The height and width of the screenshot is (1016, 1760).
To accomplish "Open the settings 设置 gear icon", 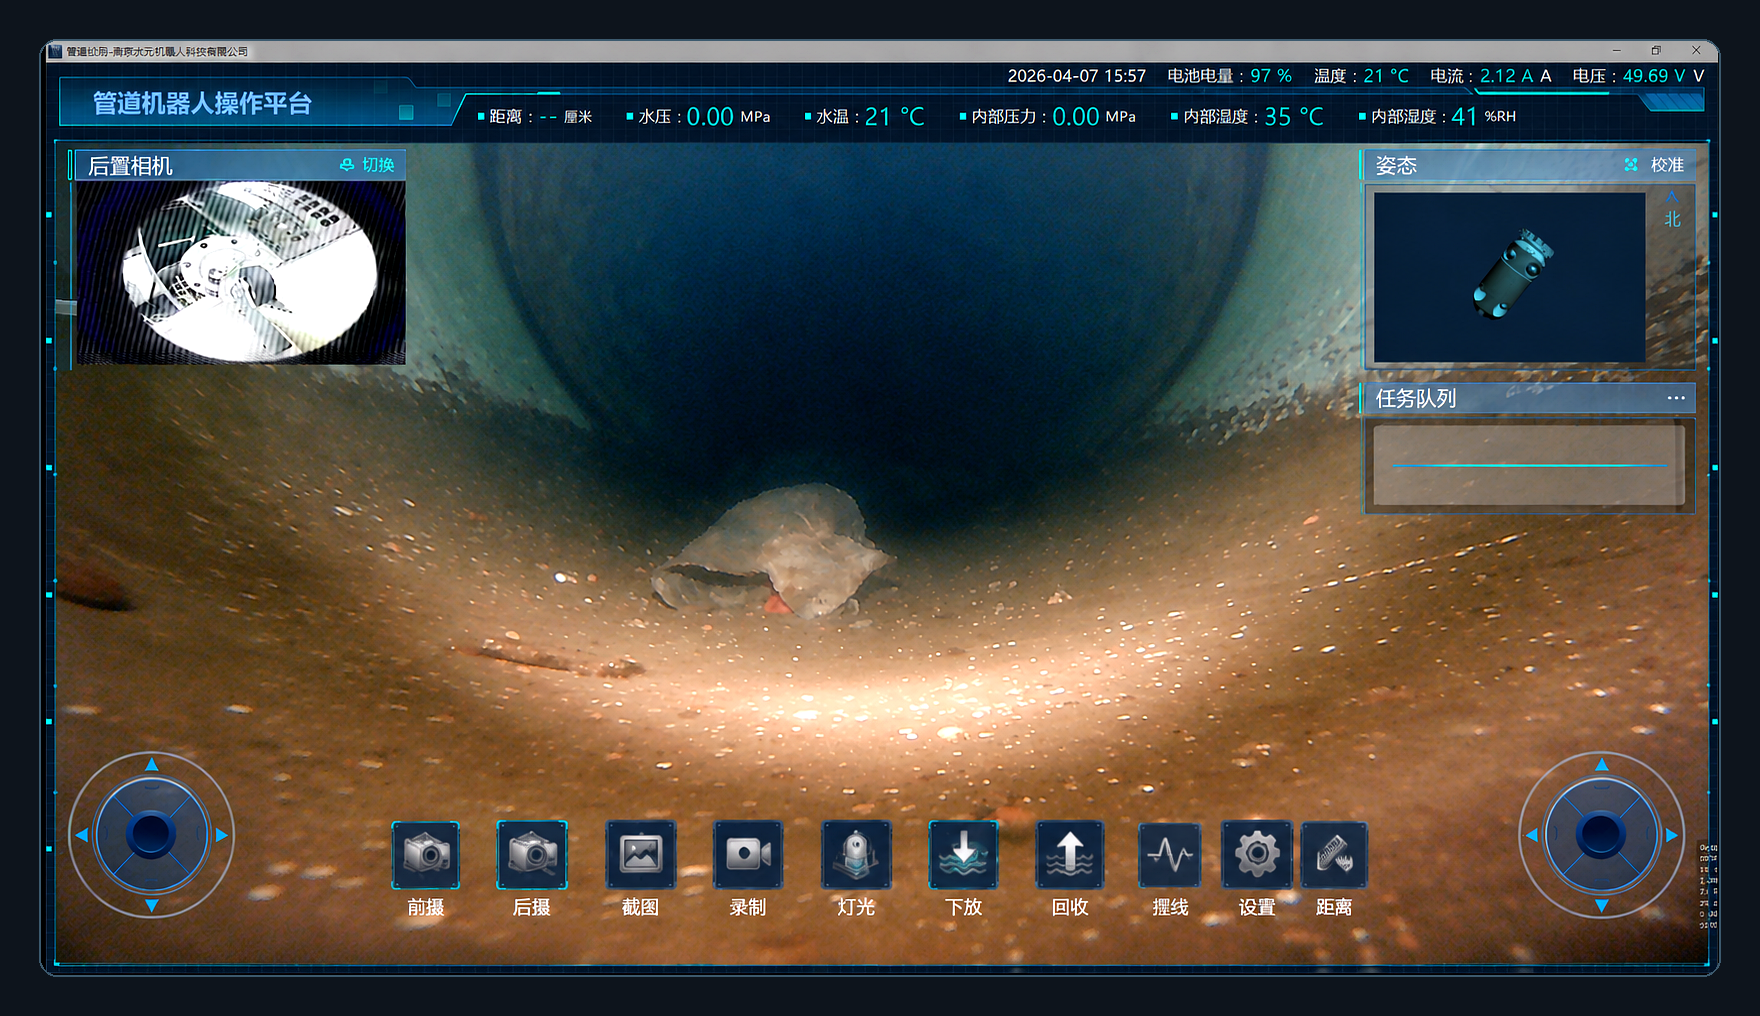I will point(1257,855).
